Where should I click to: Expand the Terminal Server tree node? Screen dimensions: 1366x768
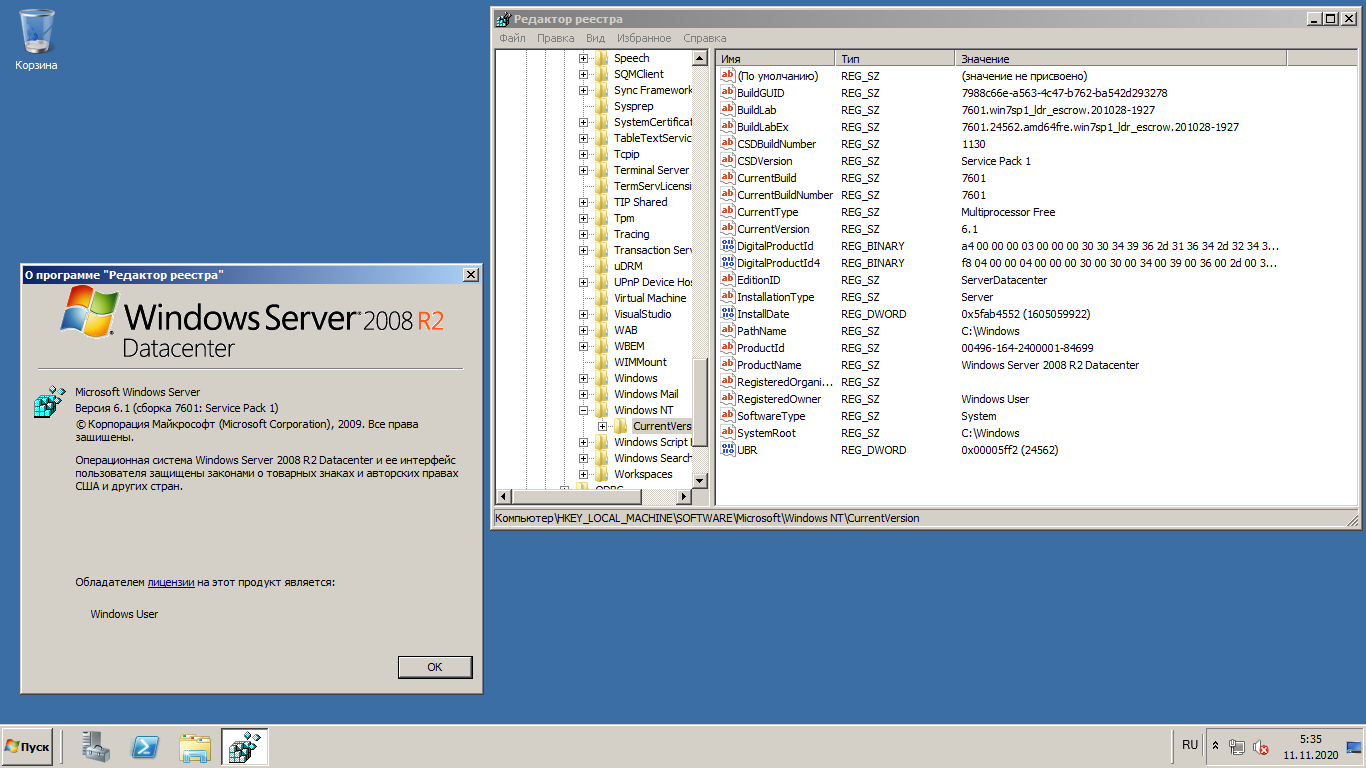[x=583, y=170]
